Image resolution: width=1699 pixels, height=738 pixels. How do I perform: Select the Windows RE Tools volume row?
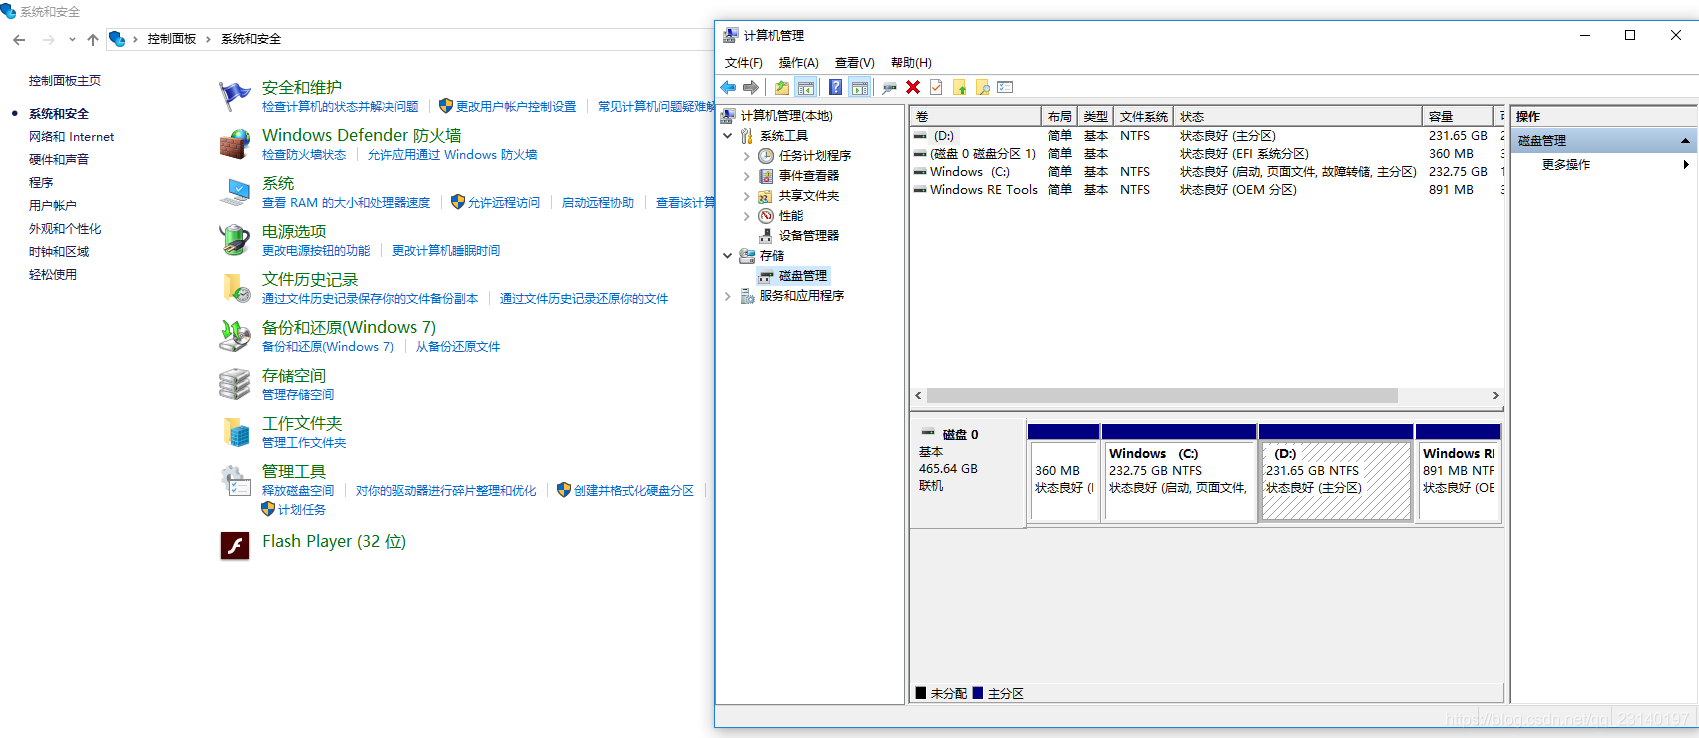coord(1208,190)
